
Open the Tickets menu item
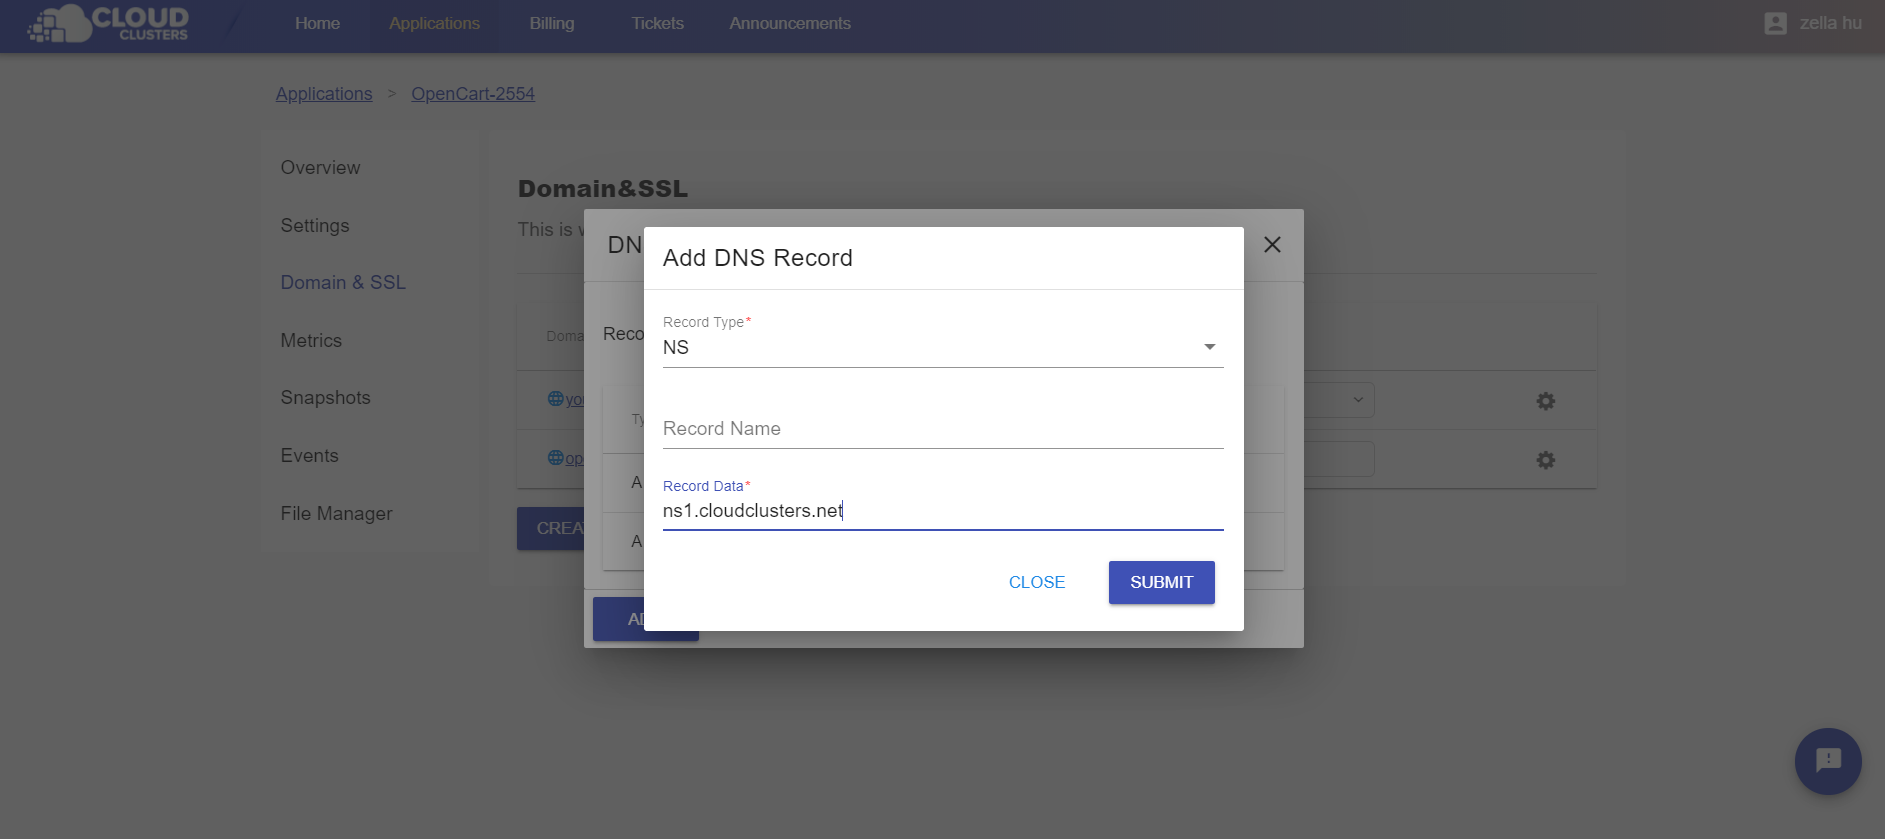658,23
